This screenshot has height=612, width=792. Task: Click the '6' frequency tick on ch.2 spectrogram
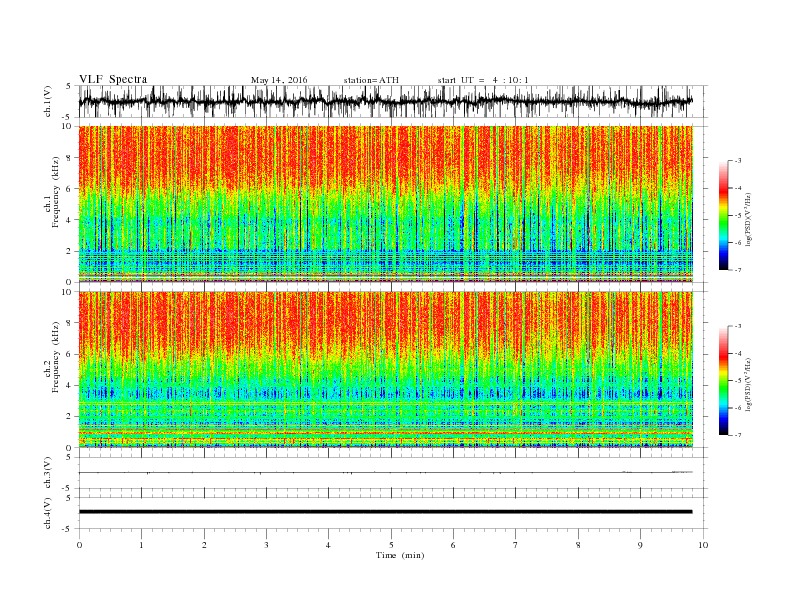click(70, 354)
